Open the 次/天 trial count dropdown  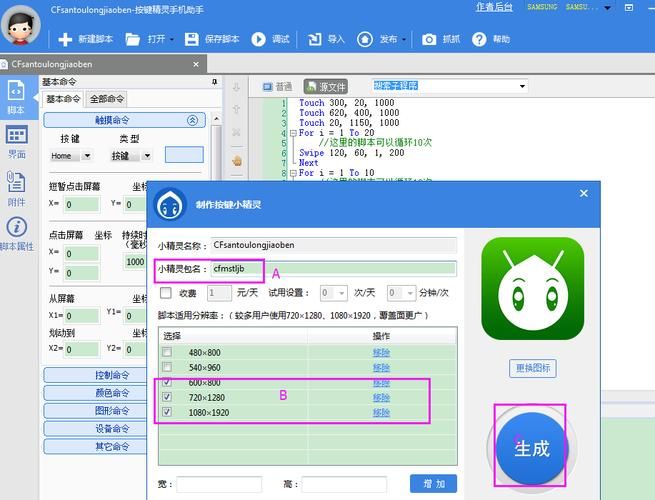342,293
